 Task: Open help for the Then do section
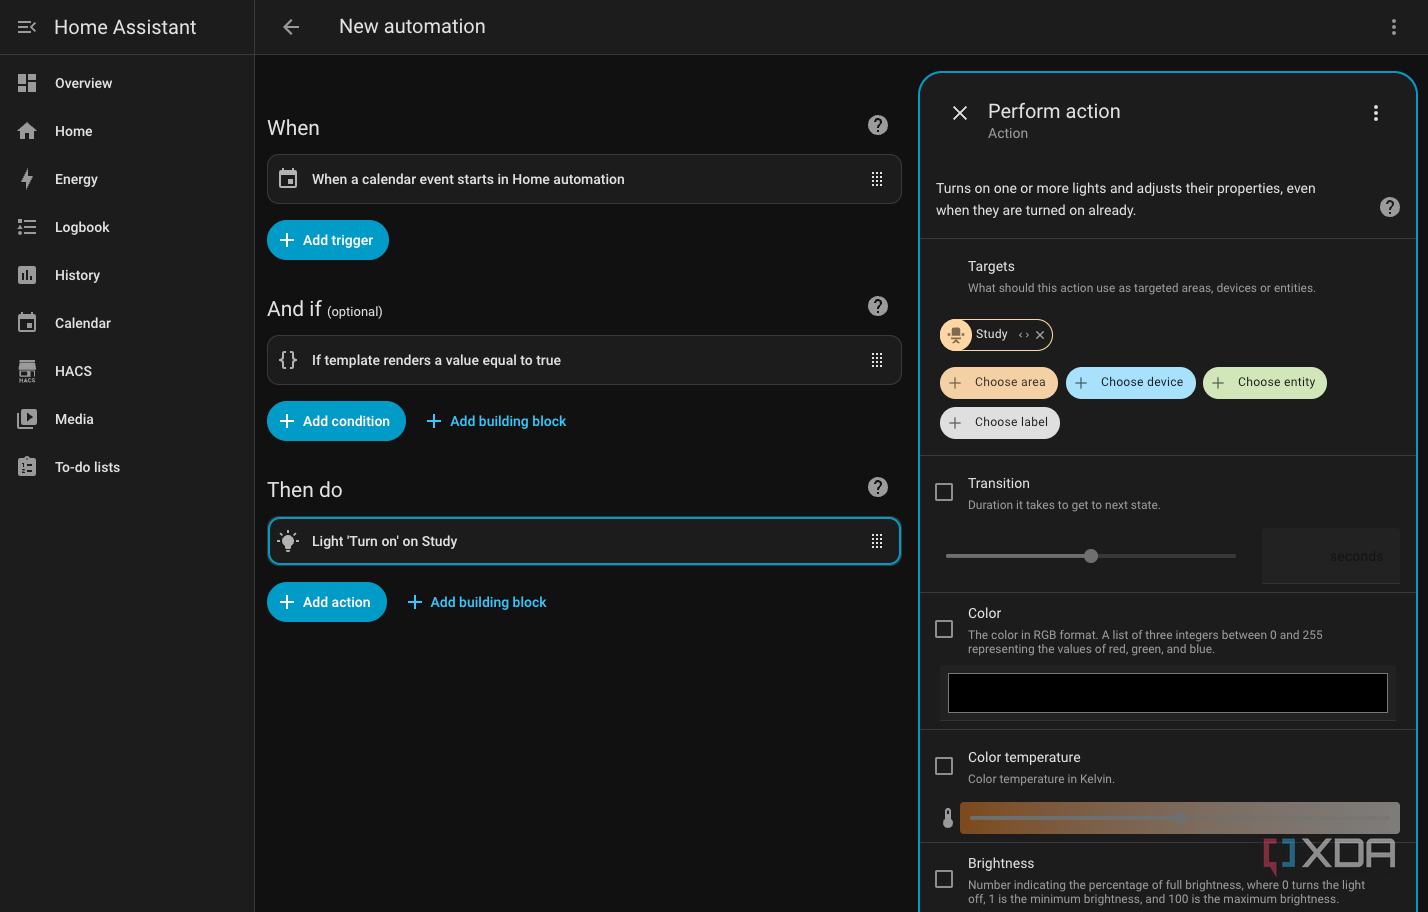click(878, 487)
